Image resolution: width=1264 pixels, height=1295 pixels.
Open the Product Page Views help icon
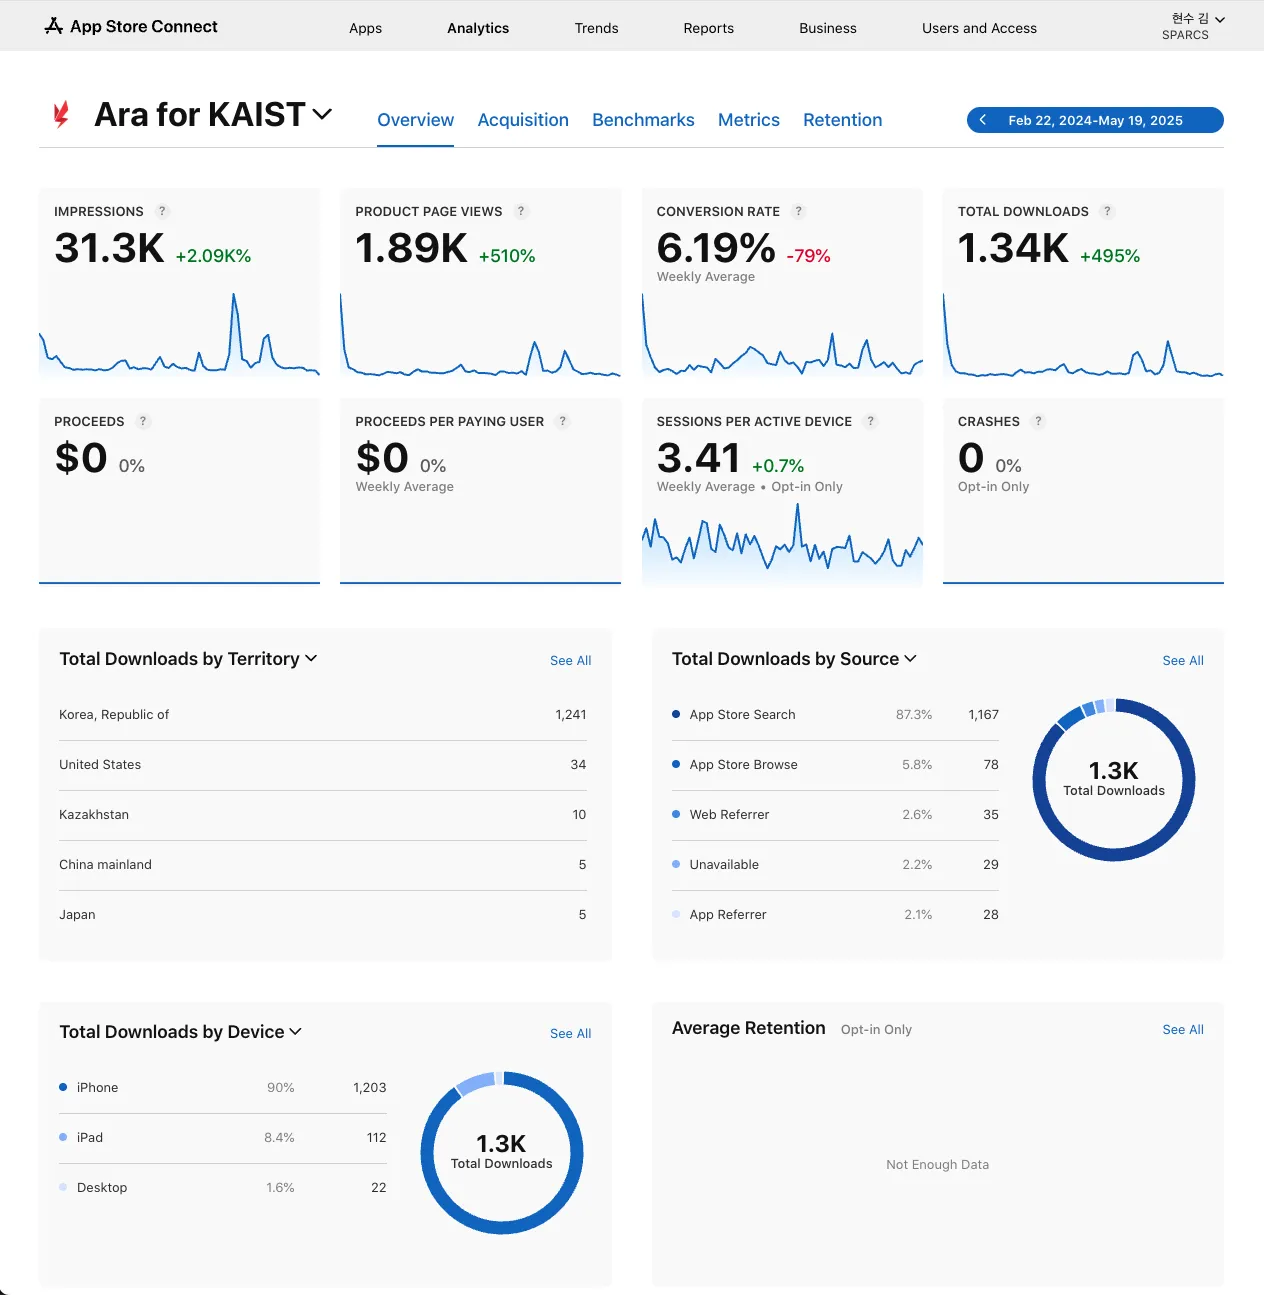click(x=521, y=211)
